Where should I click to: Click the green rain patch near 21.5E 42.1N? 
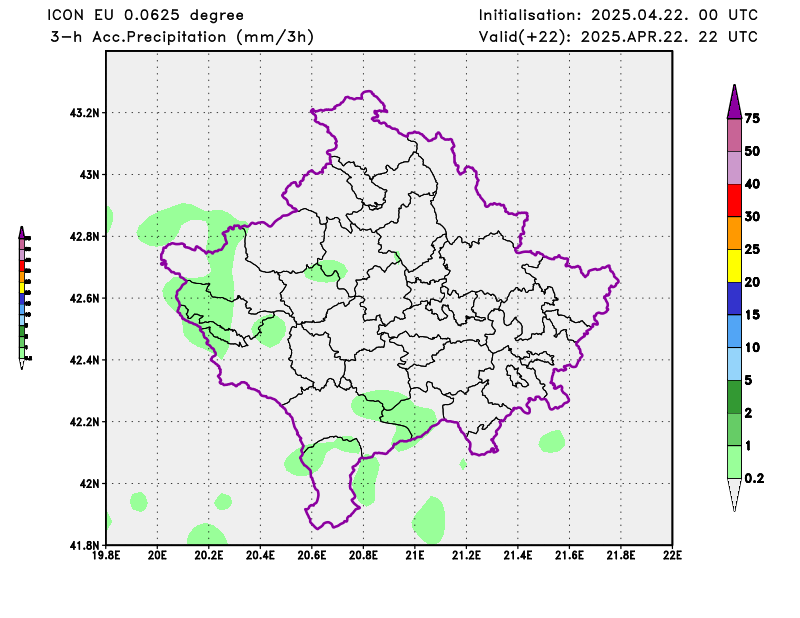pos(552,441)
